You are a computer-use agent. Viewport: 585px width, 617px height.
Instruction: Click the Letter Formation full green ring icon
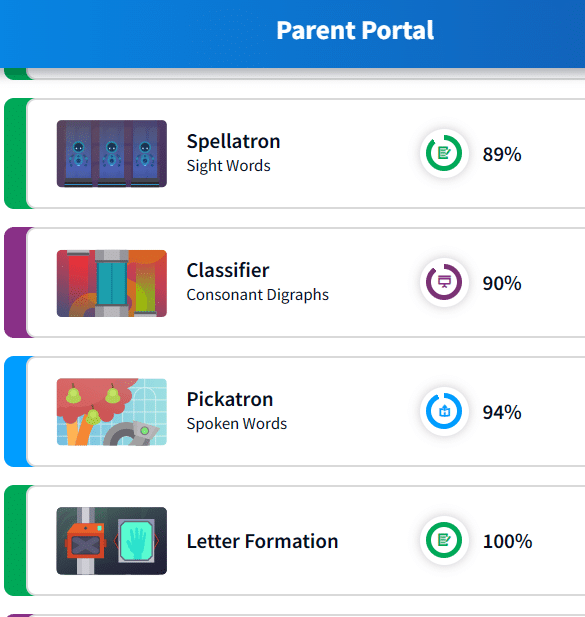(x=444, y=540)
